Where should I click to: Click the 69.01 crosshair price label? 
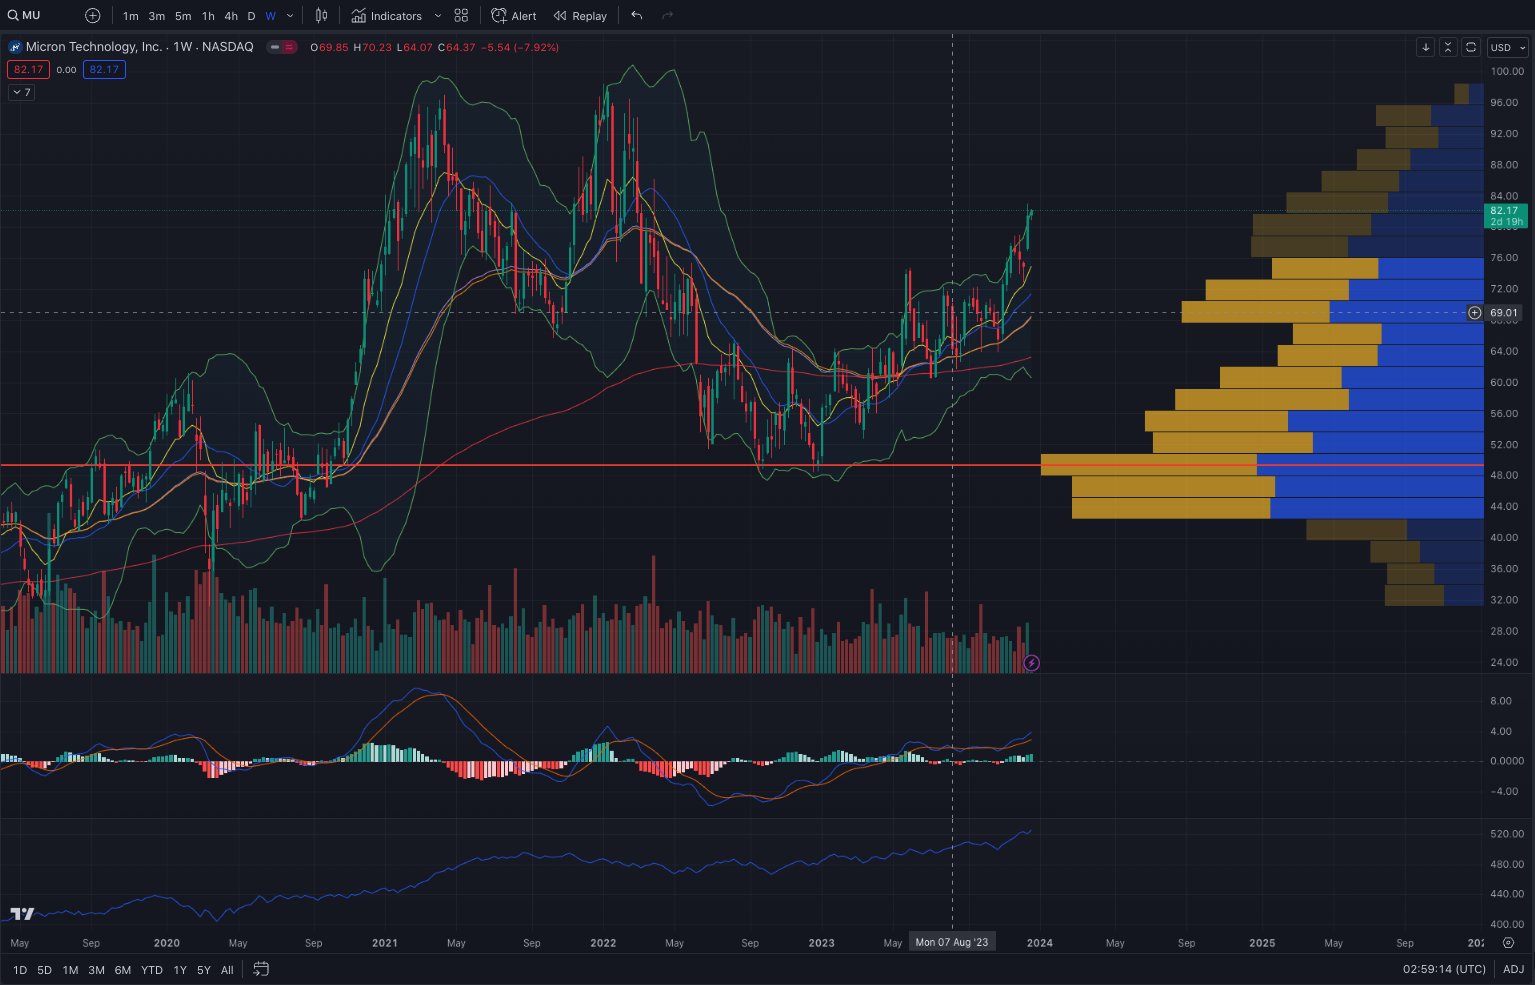[1504, 313]
